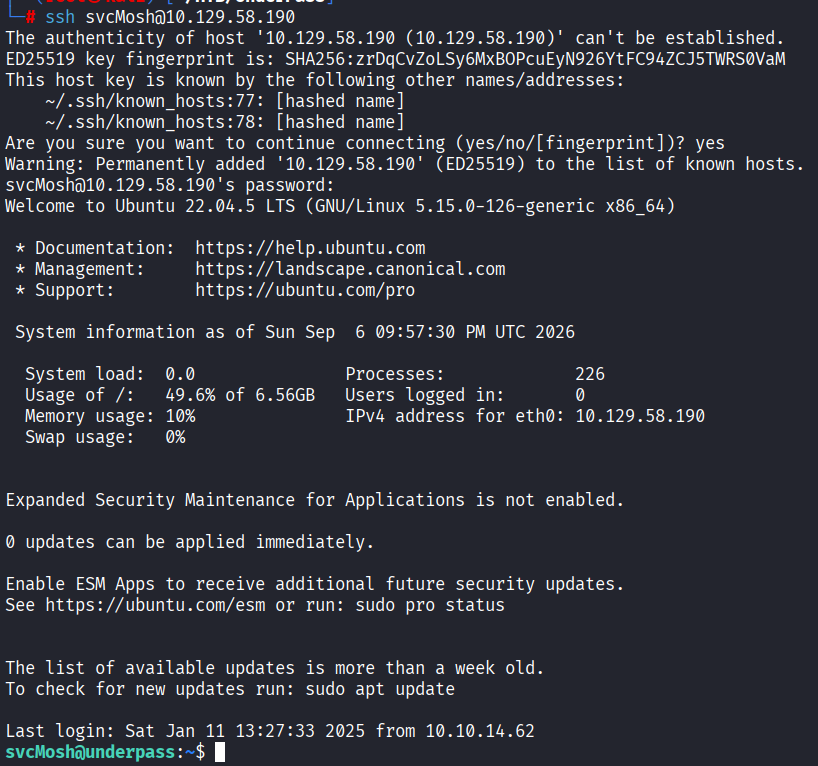Click the svcMosh password prompt line
The height and width of the screenshot is (766, 818).
click(170, 185)
